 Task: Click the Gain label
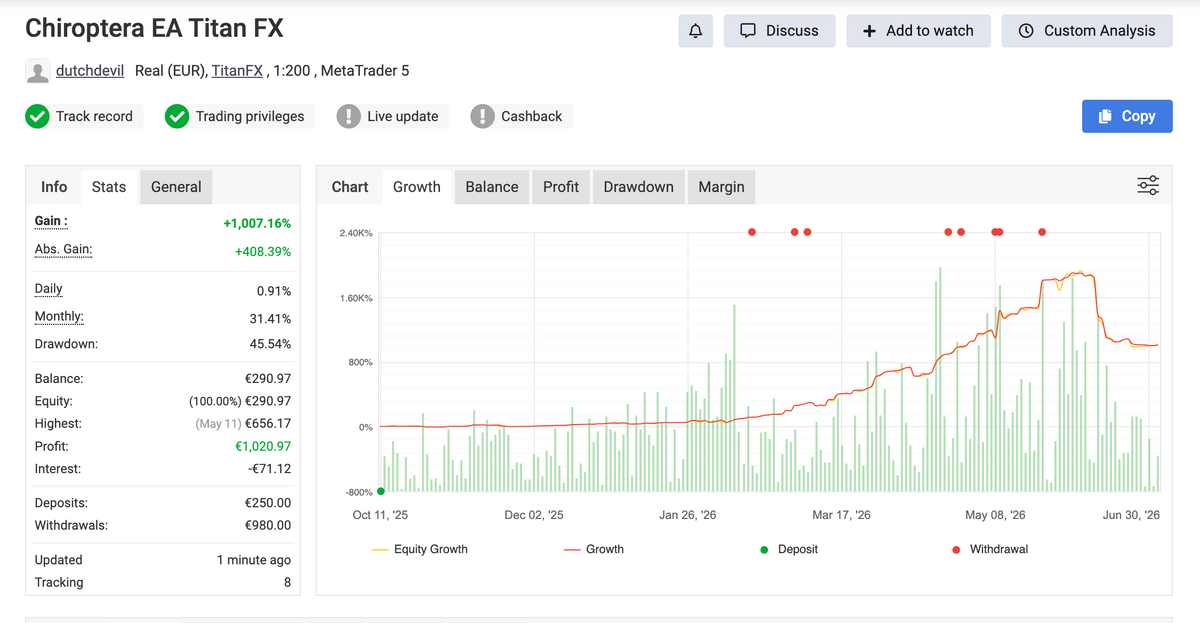pyautogui.click(x=51, y=221)
